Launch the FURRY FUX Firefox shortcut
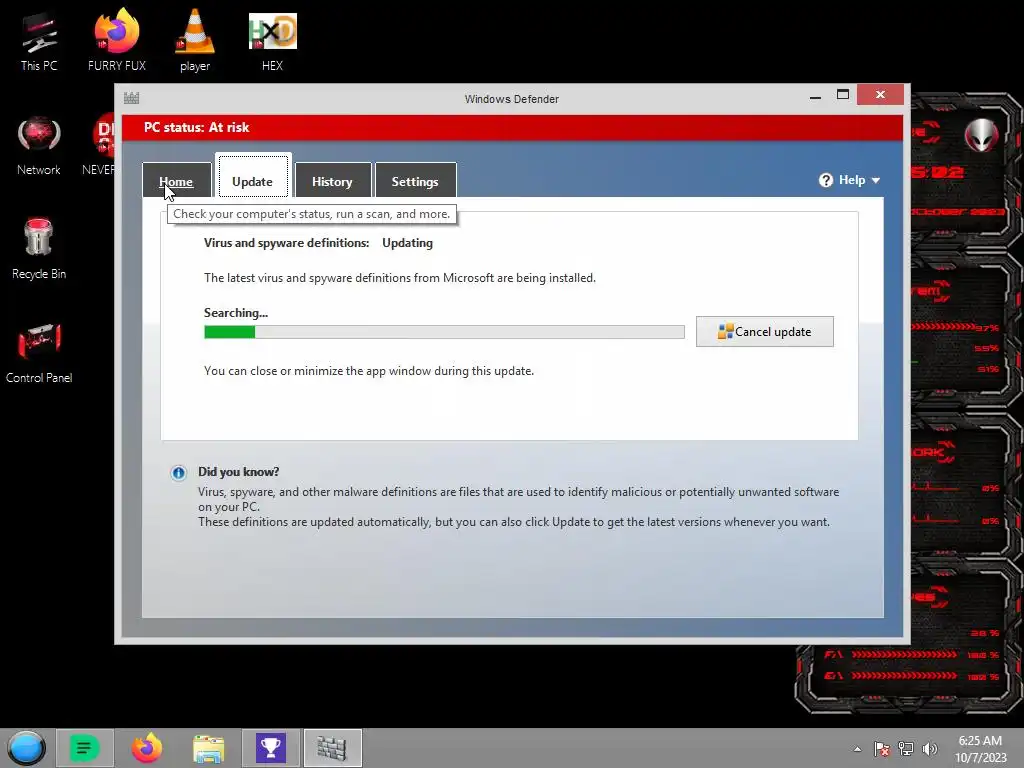The height and width of the screenshot is (768, 1024). 117,40
